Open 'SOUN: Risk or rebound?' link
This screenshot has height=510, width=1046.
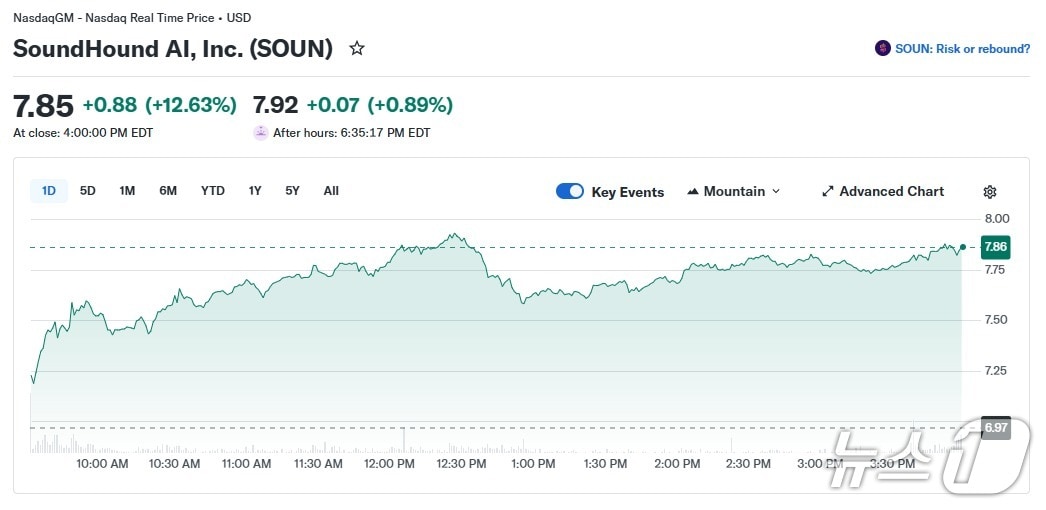[x=962, y=49]
